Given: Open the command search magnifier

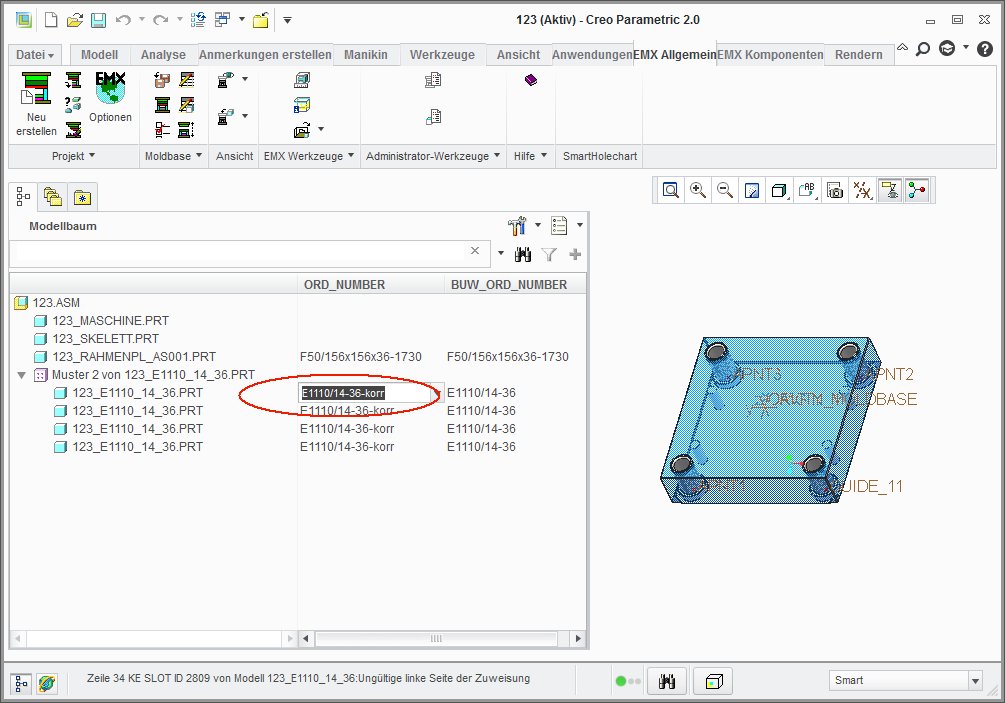Looking at the screenshot, I should point(922,49).
